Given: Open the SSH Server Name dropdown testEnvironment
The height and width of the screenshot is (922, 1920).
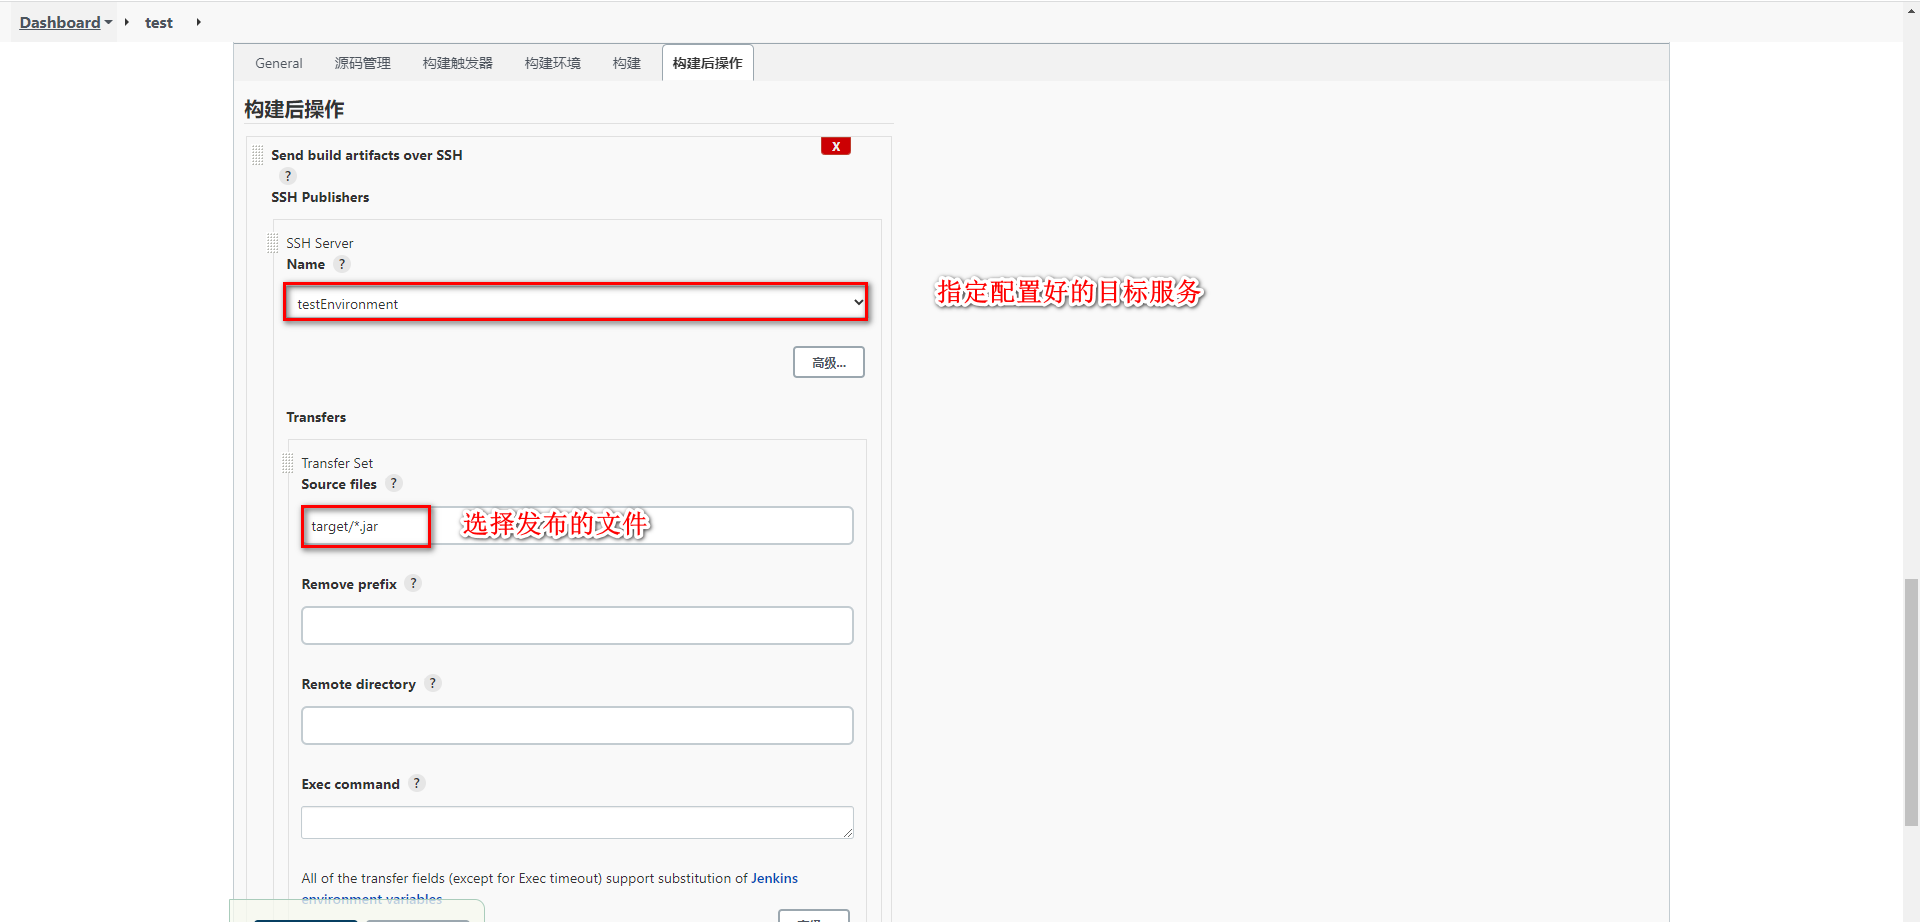Looking at the screenshot, I should pos(576,303).
